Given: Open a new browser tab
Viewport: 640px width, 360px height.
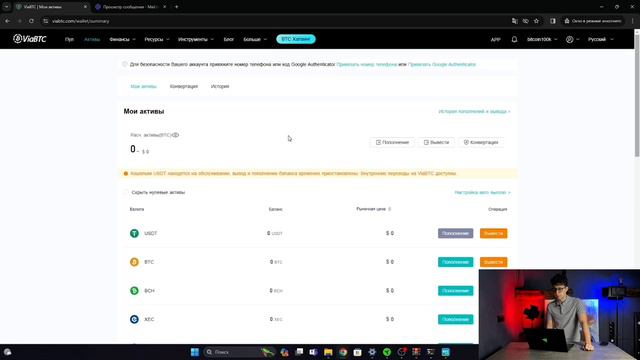Looking at the screenshot, I should [x=176, y=7].
